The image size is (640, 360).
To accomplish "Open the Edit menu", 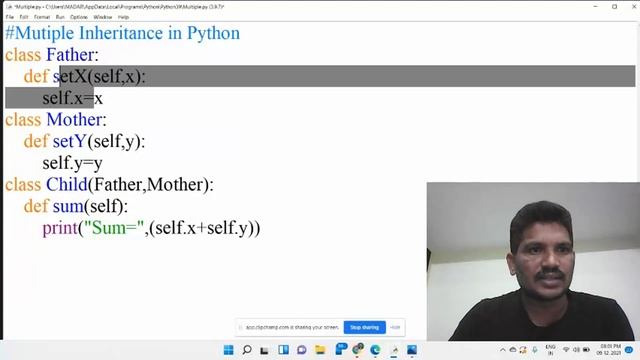I will [24, 17].
